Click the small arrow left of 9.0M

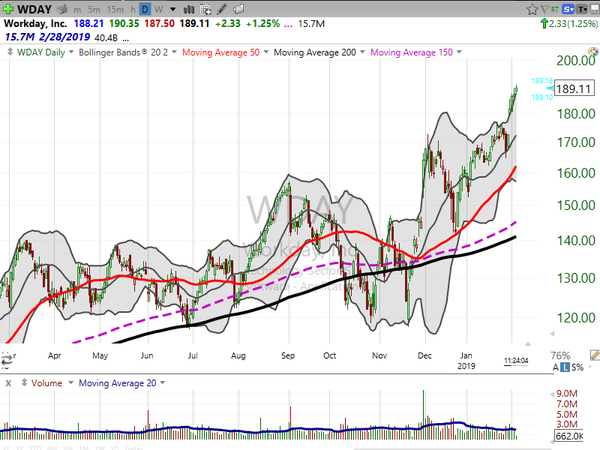pyautogui.click(x=552, y=394)
